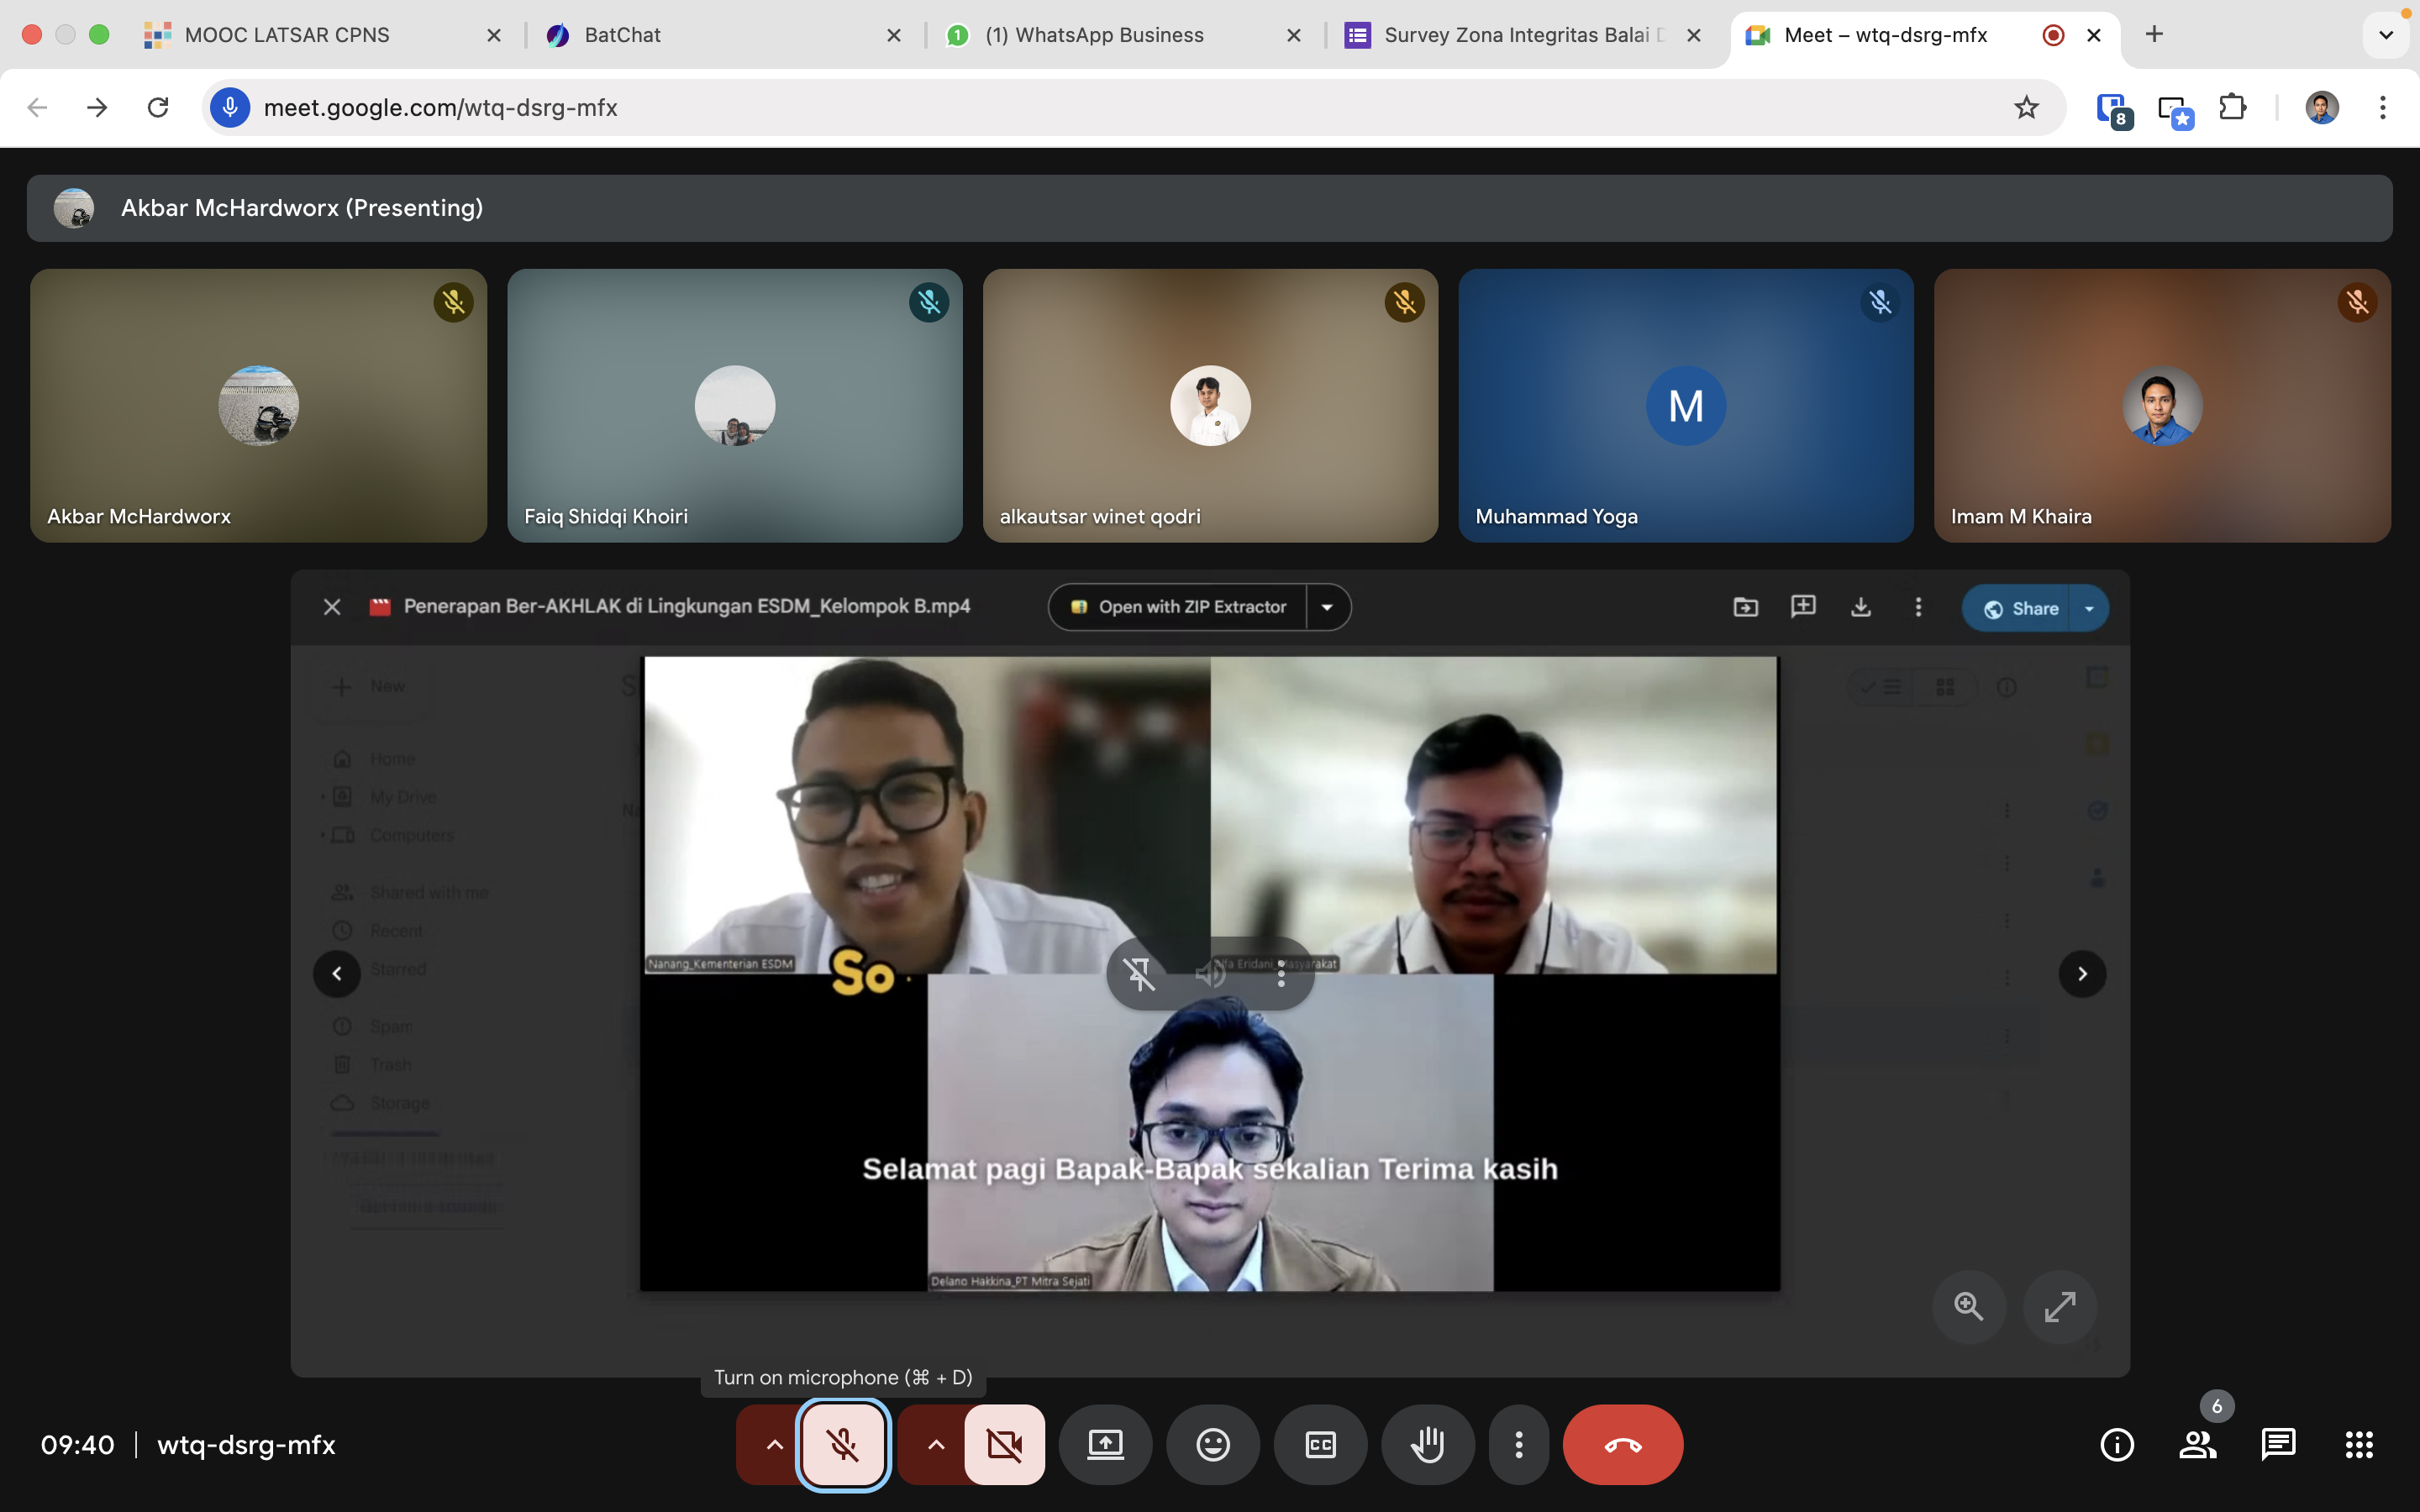Unpin the presentation tile

click(1139, 973)
